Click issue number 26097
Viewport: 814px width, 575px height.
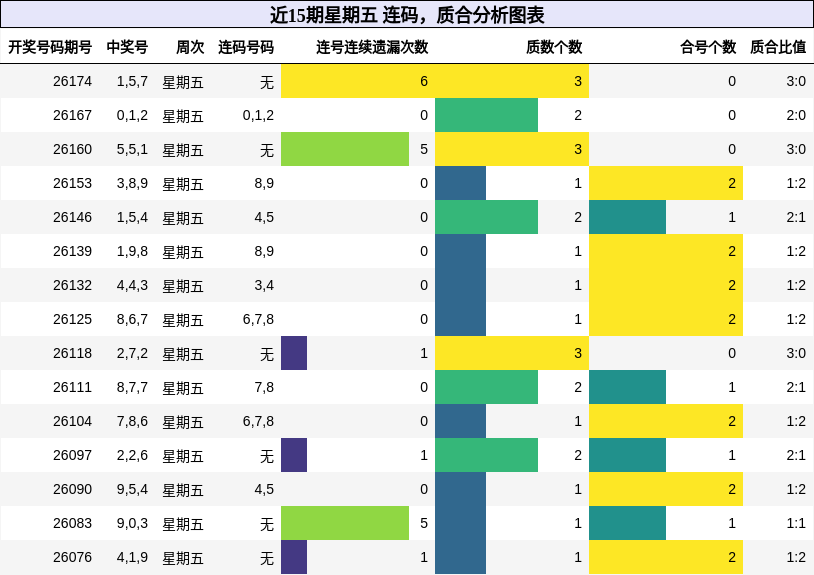click(x=72, y=455)
